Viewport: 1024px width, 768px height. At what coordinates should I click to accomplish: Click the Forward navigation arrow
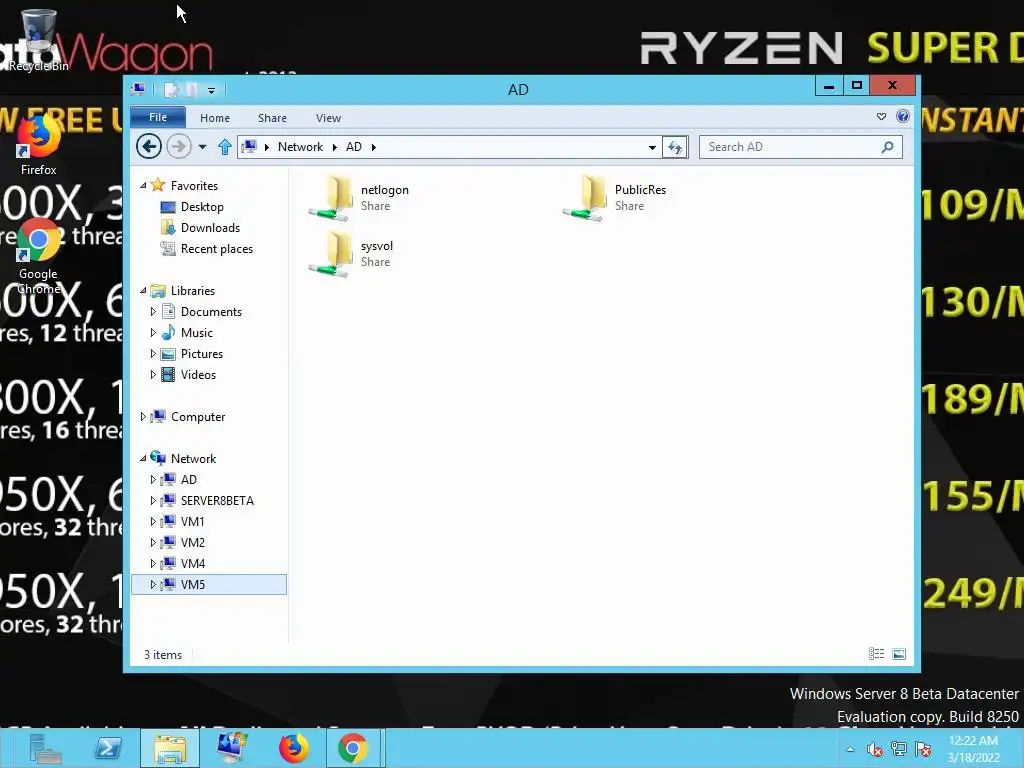178,146
